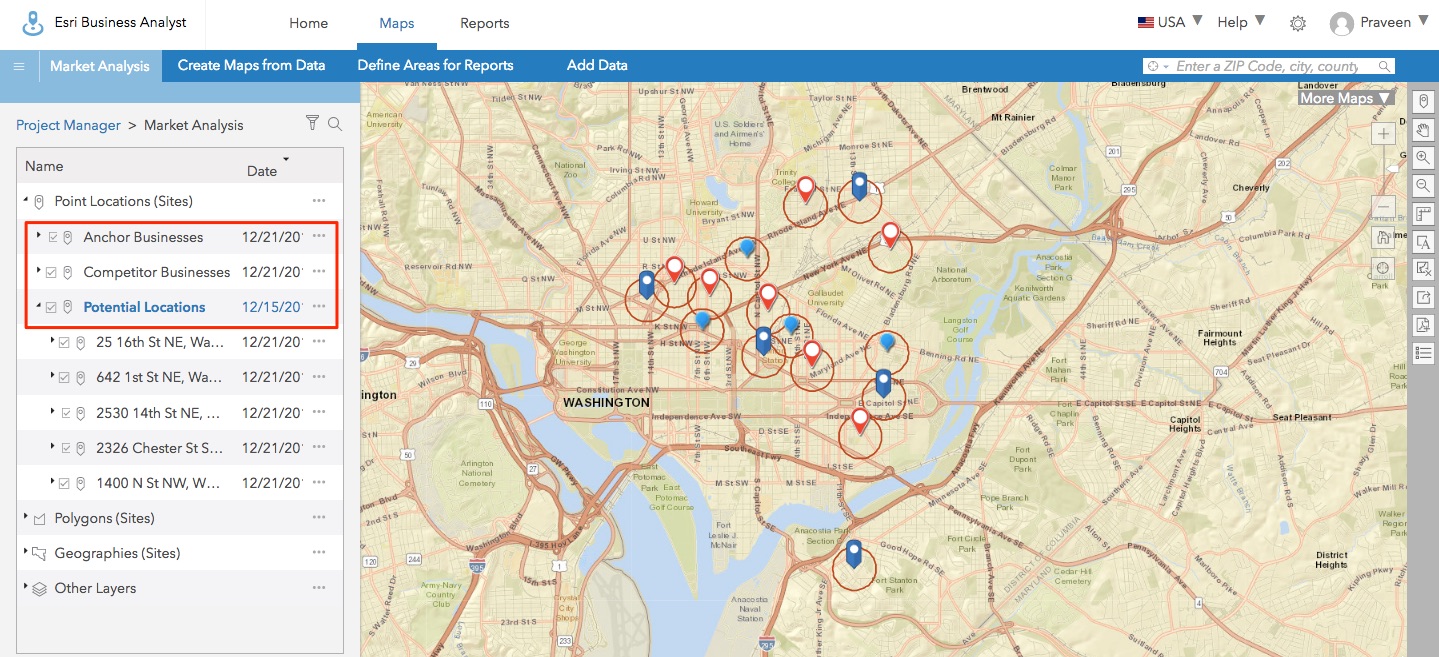The image size is (1439, 657).
Task: Select the erase drawings tool
Action: click(1423, 269)
